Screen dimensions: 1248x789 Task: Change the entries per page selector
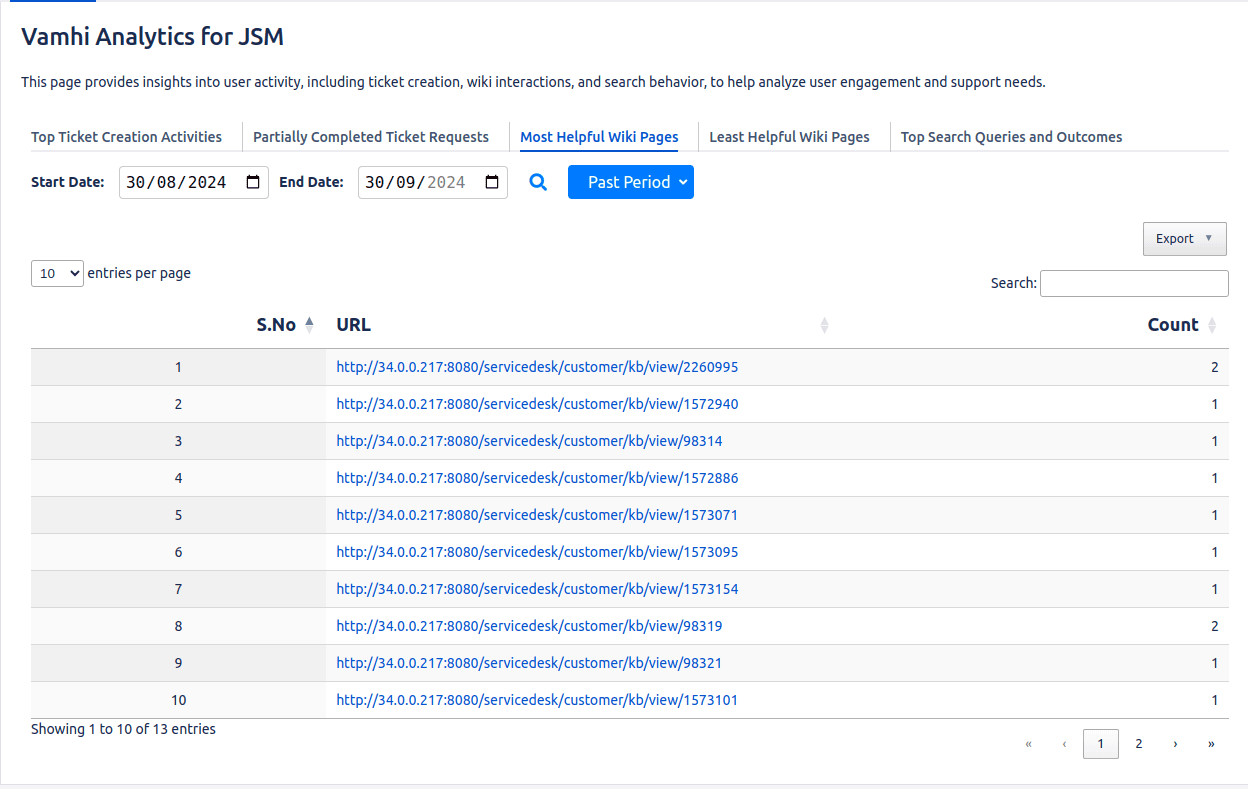pos(57,273)
